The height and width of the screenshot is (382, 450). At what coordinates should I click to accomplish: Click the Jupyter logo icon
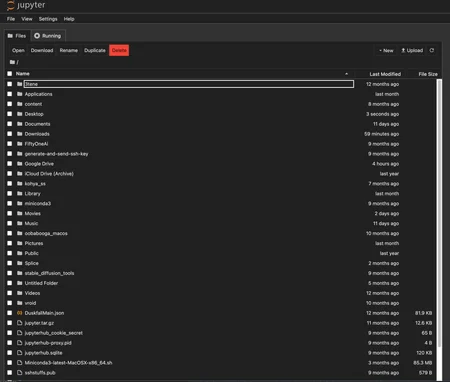pyautogui.click(x=11, y=5)
